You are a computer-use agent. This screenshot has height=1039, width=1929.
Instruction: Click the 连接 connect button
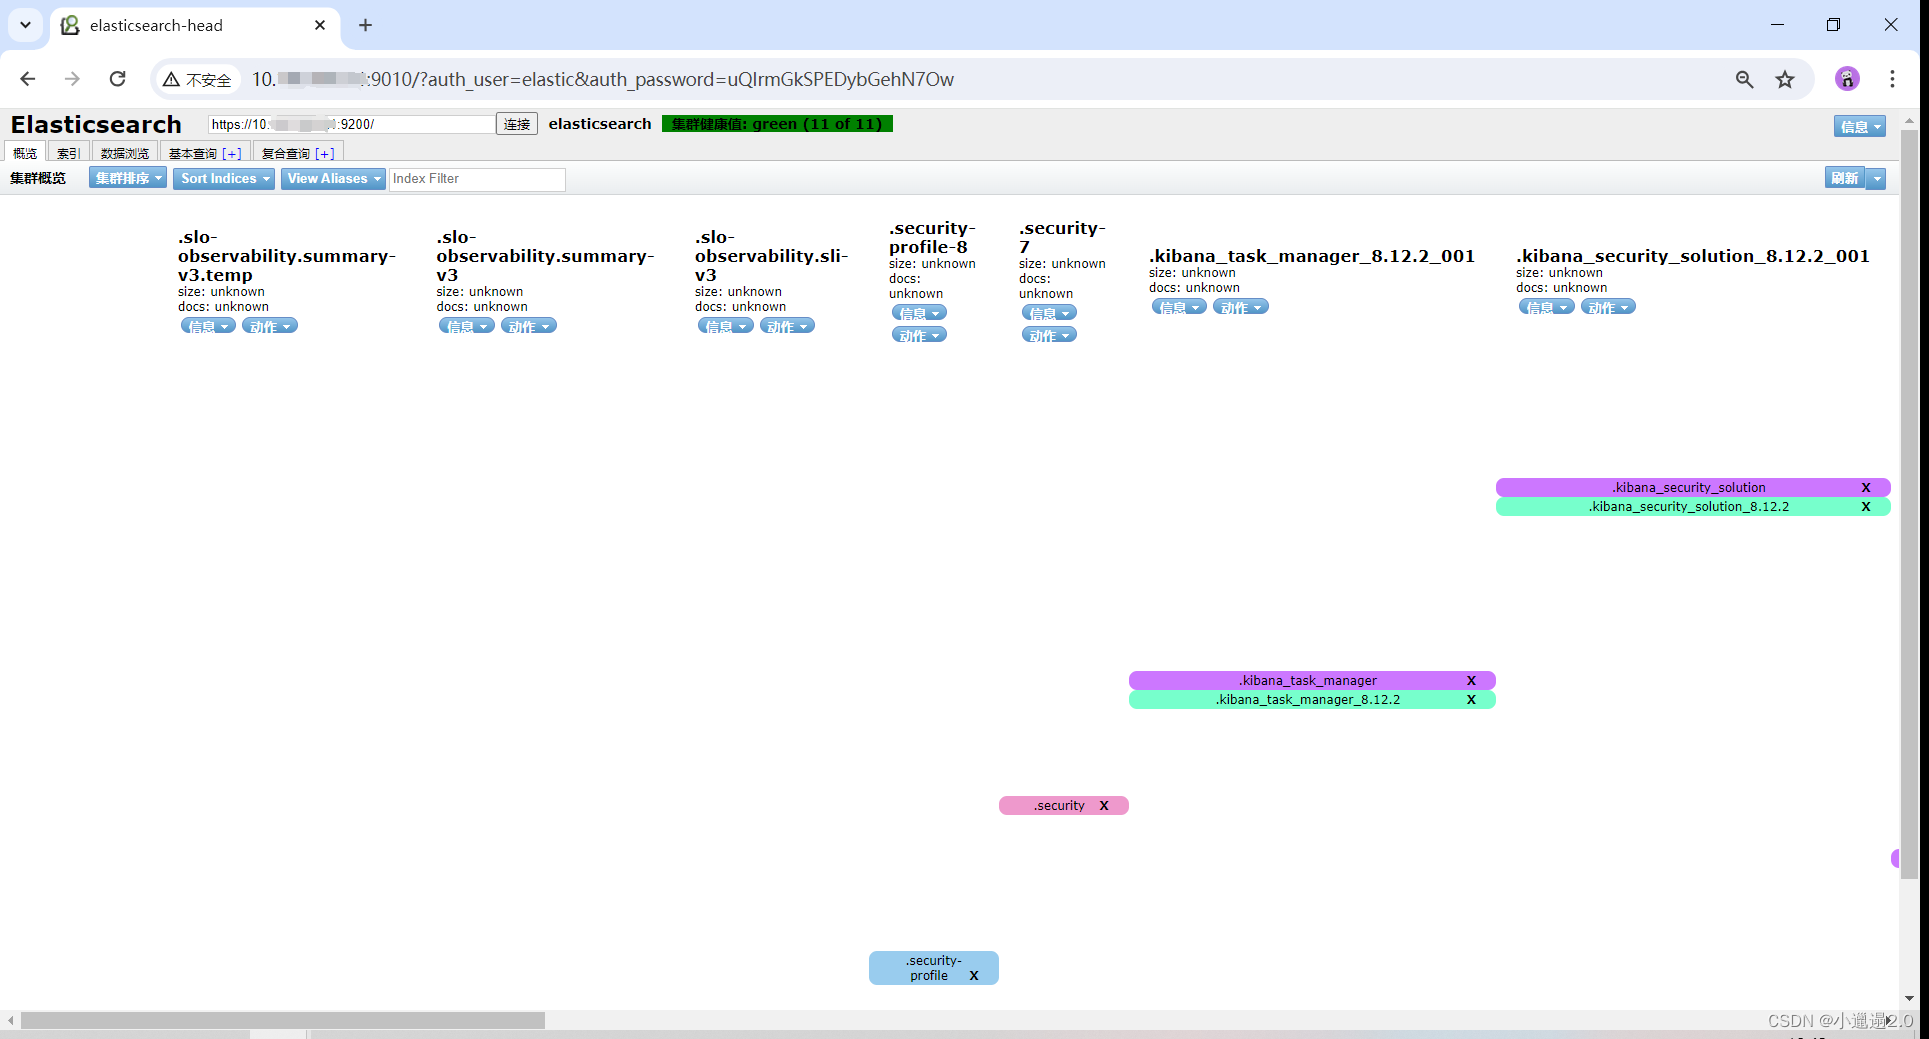click(517, 124)
